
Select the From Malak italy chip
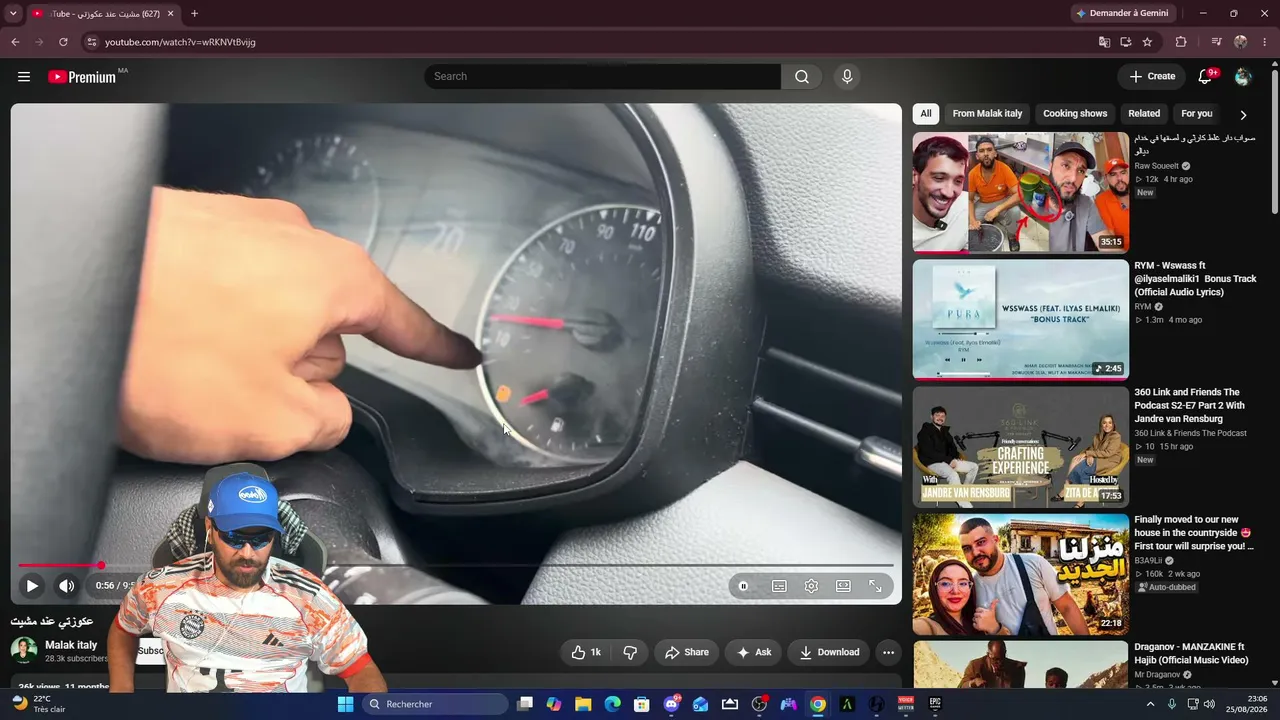[x=987, y=114]
